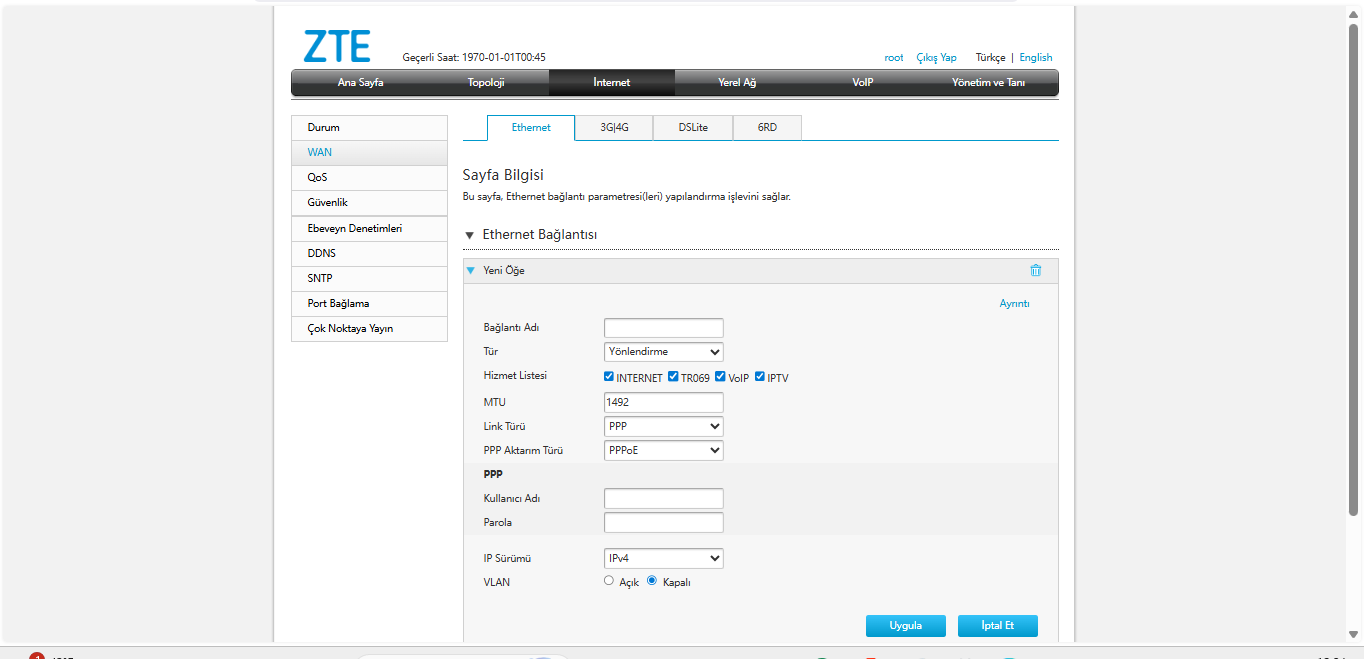Delete Yeni Öğe entry with trash icon

point(1036,270)
